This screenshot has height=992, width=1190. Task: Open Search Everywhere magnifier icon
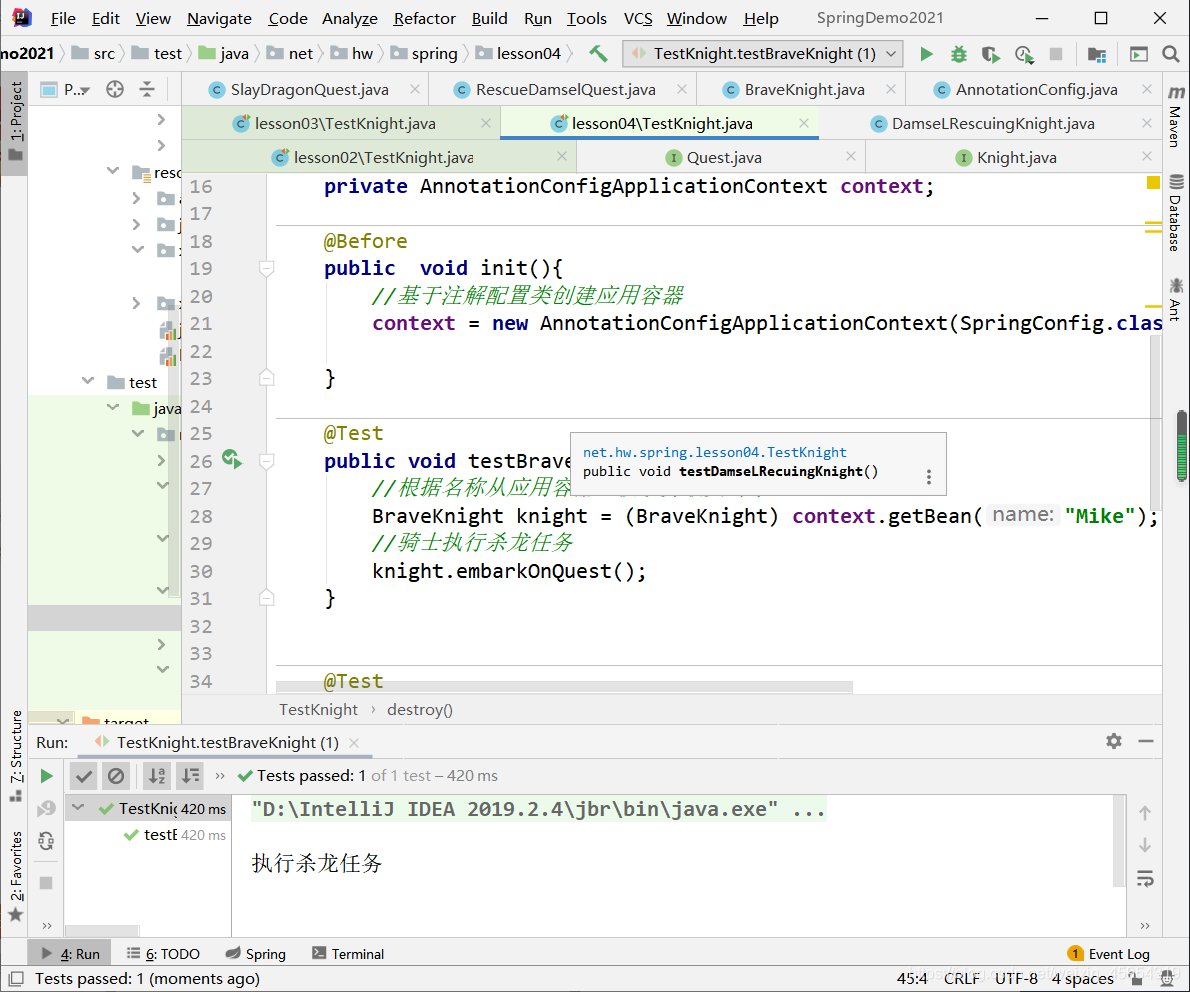[x=1170, y=54]
